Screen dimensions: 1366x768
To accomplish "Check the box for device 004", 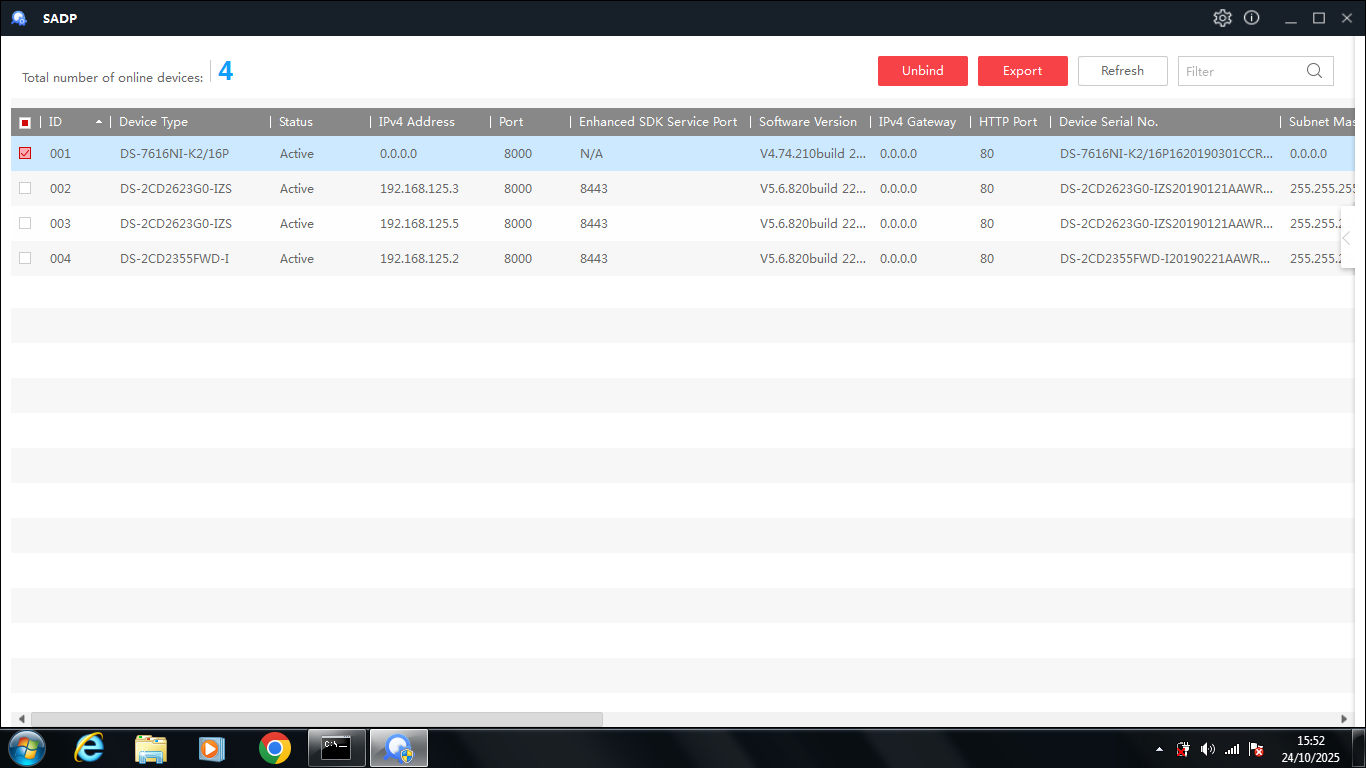I will click(x=25, y=258).
